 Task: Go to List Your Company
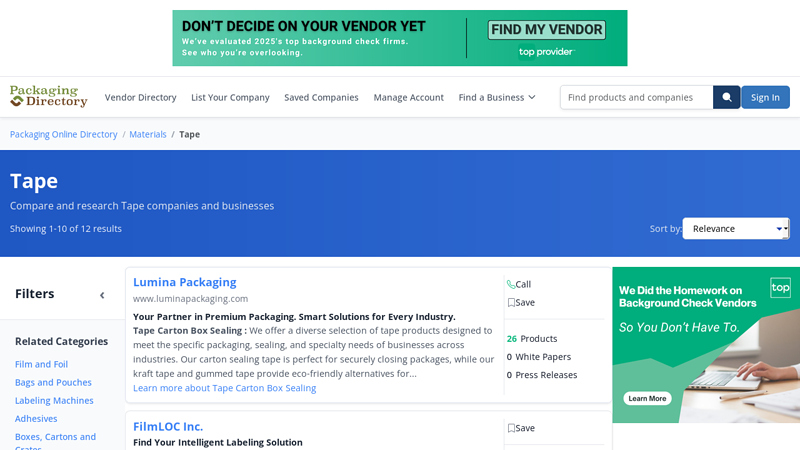230,97
